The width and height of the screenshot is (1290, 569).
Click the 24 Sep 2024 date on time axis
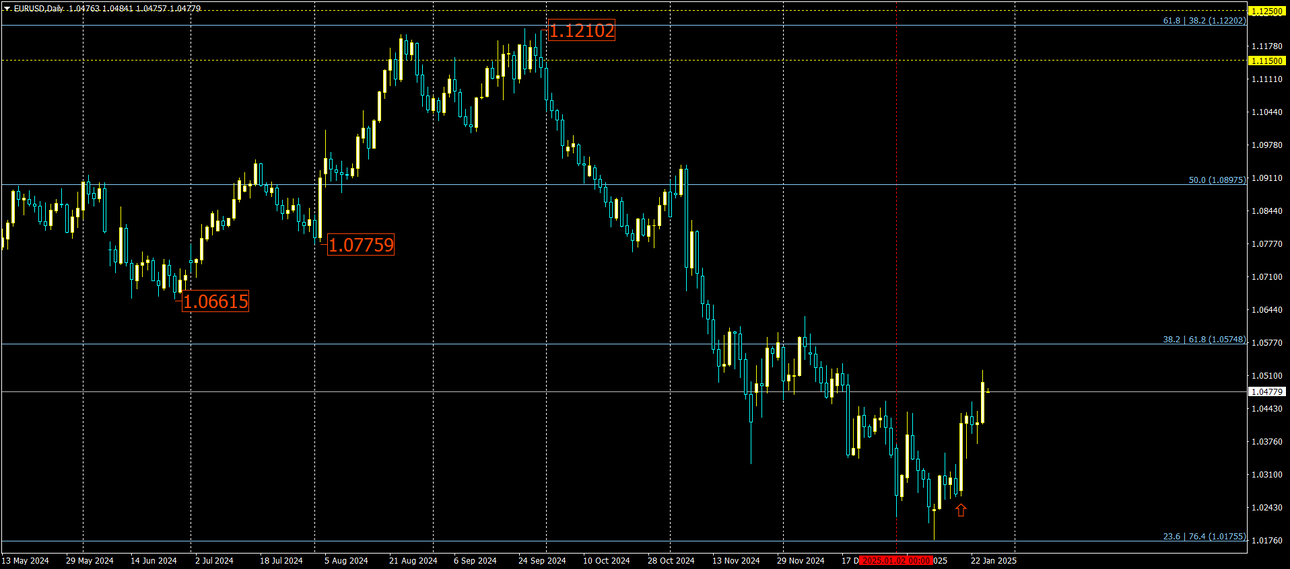click(x=543, y=560)
